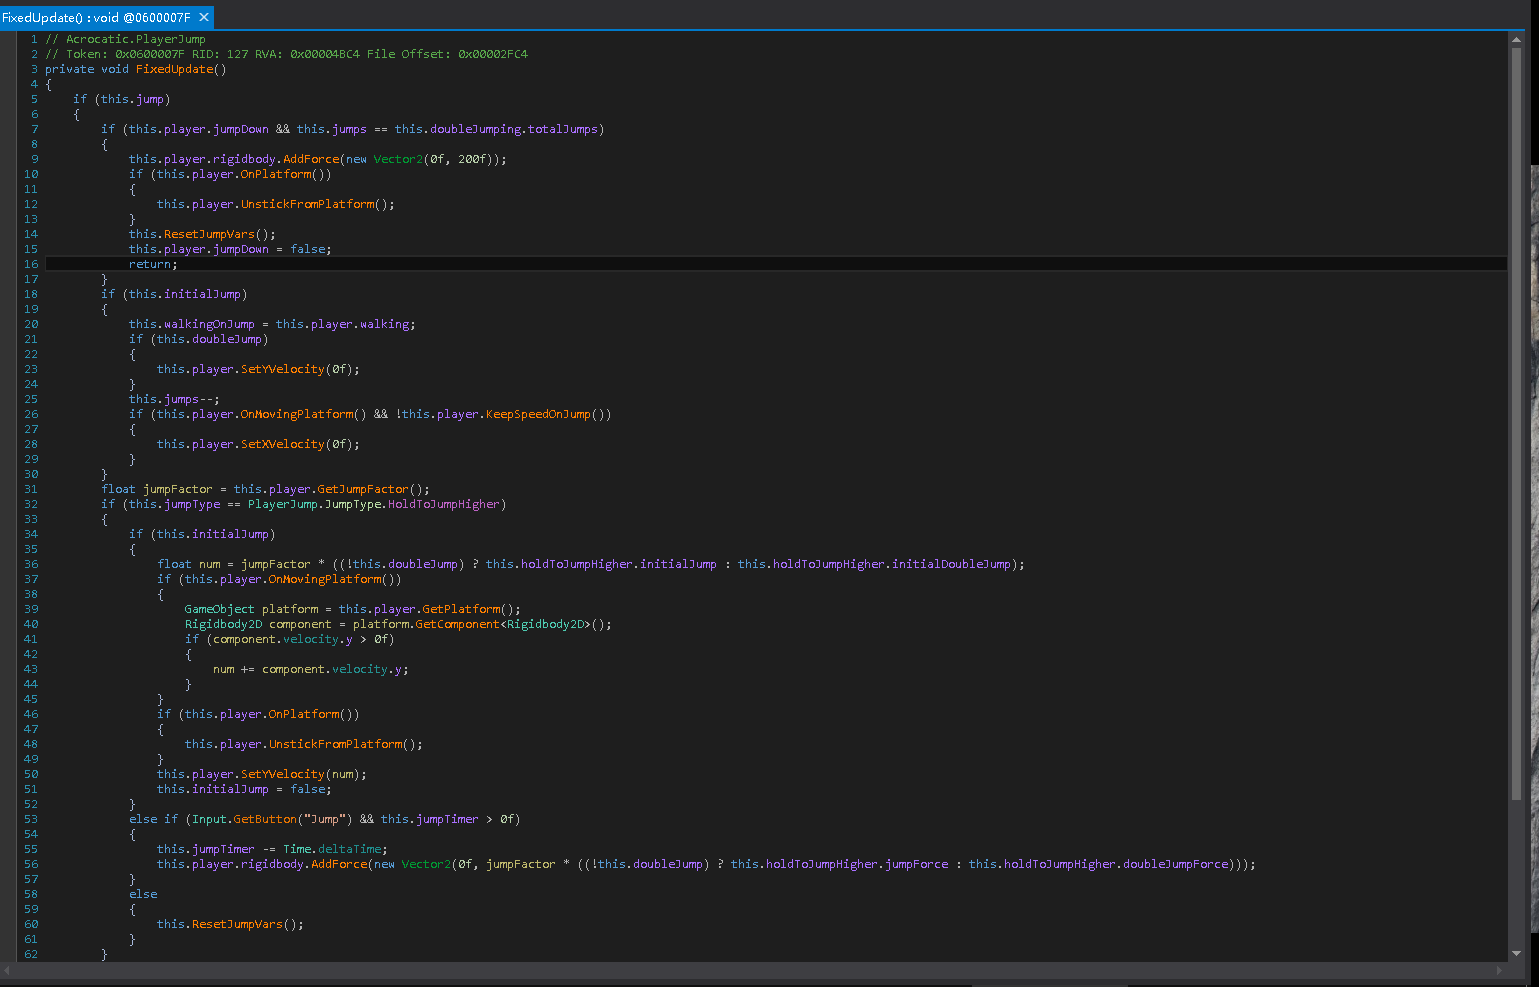Viewport: 1539px width, 987px height.
Task: Go to the Input.GetButton method reference
Action: pos(258,819)
